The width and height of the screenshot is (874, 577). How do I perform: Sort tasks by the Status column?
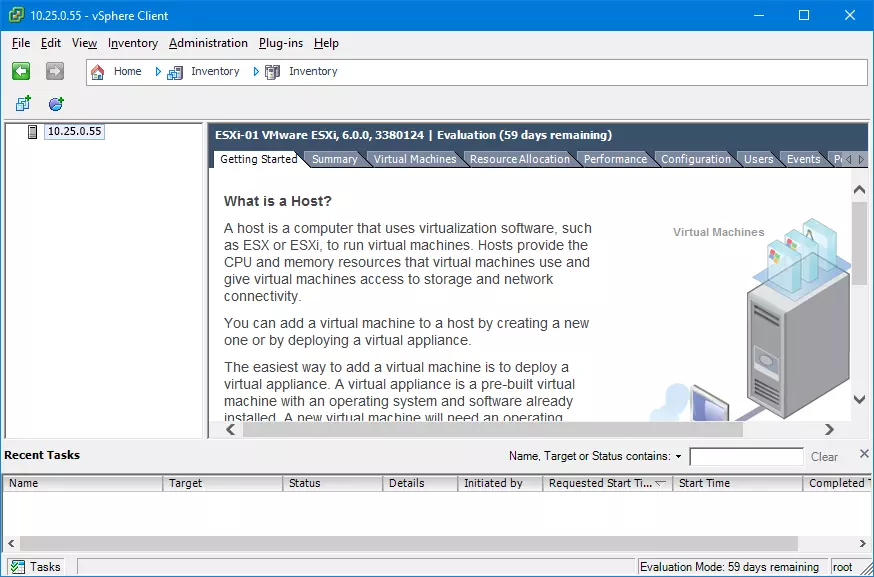[333, 483]
